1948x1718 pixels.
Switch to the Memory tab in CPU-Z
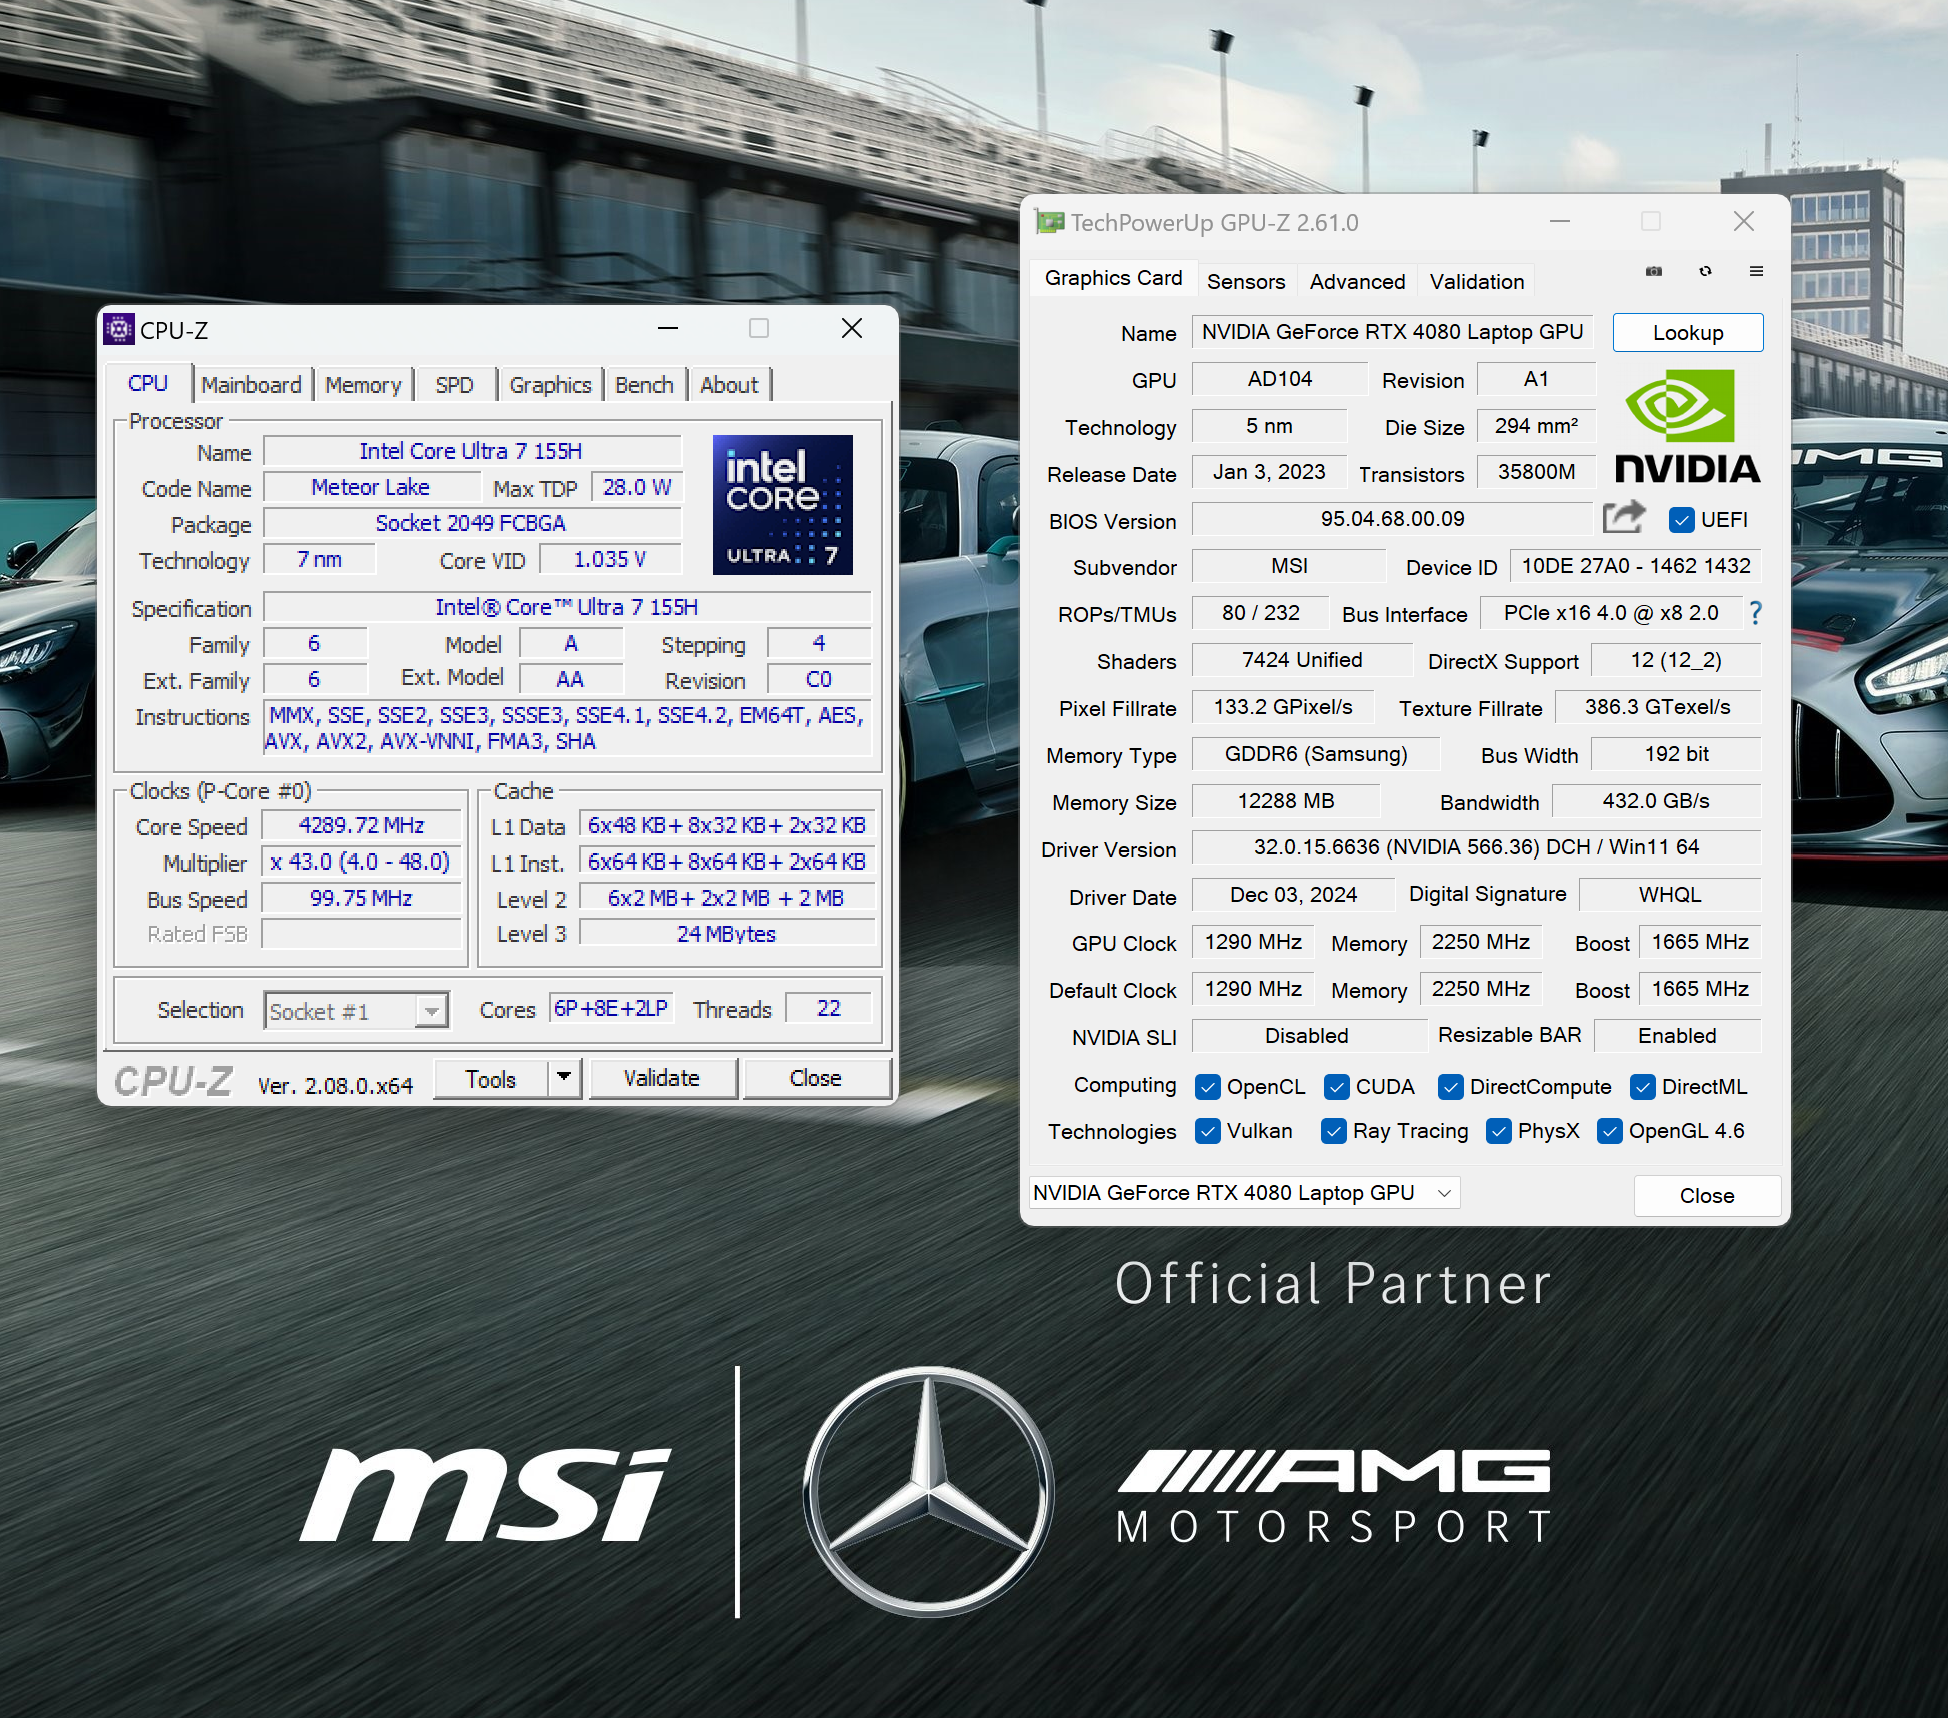point(363,385)
